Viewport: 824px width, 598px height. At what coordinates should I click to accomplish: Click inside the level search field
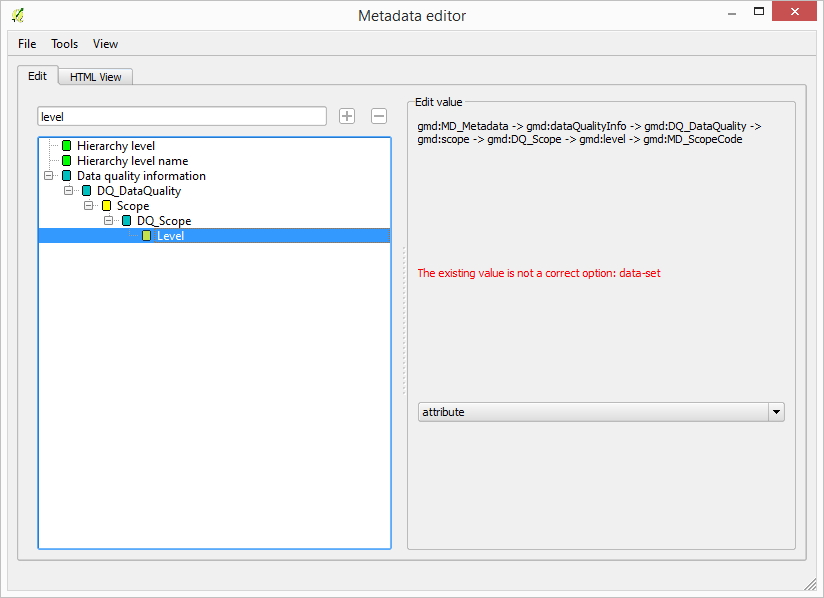[180, 116]
